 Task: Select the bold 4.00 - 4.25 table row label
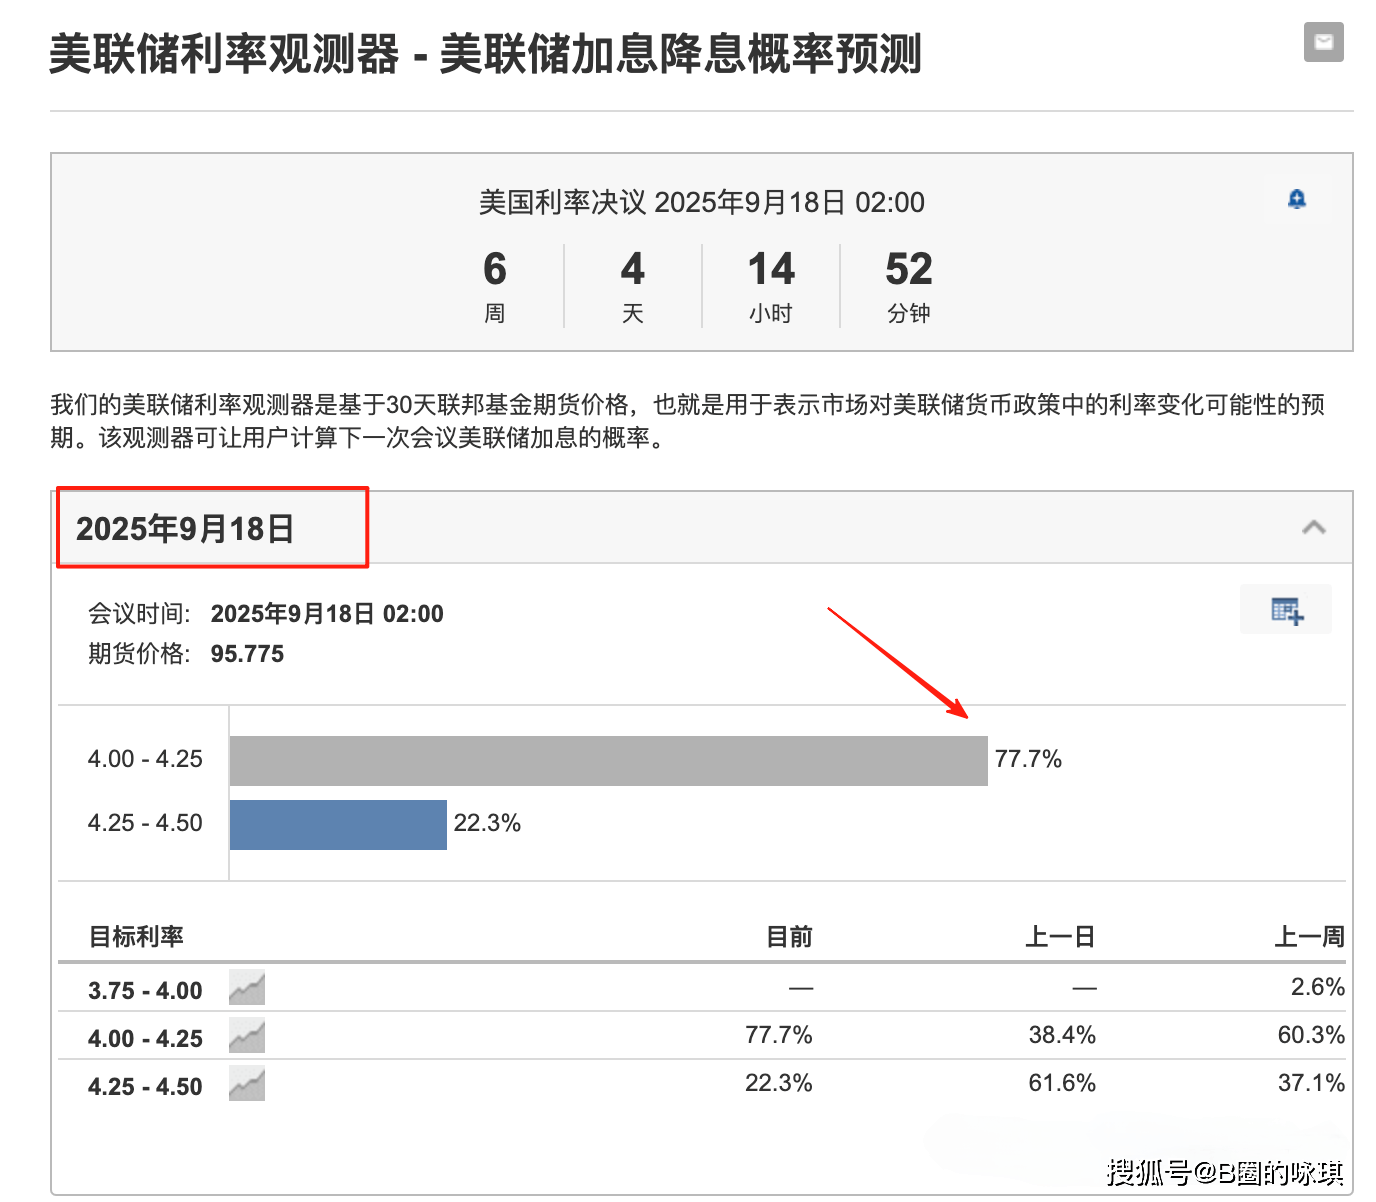click(145, 1038)
